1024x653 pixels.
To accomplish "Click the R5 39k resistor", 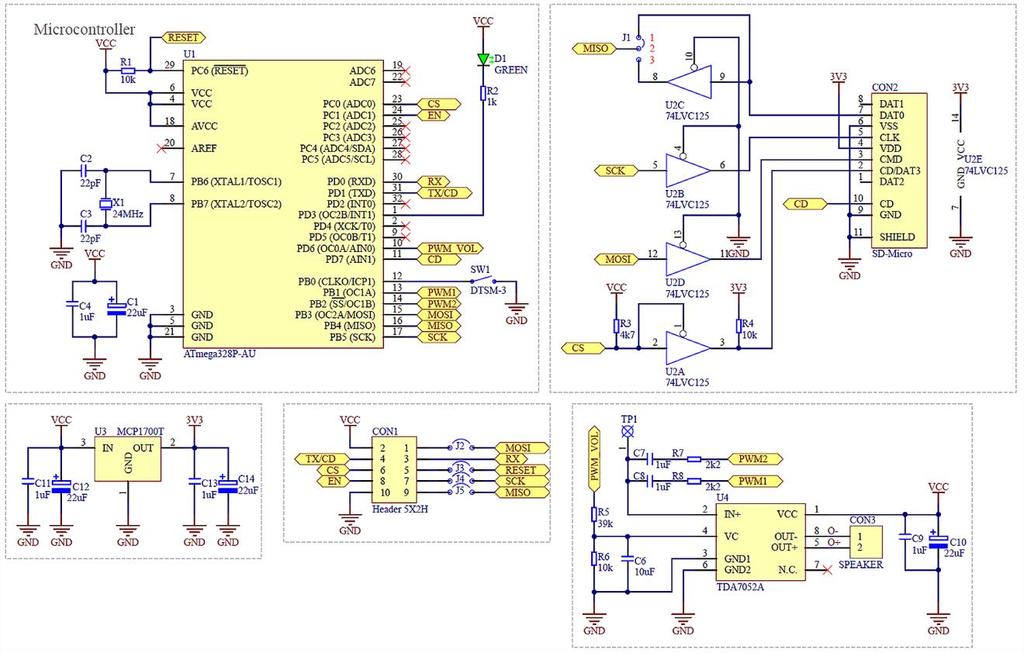I will point(594,515).
